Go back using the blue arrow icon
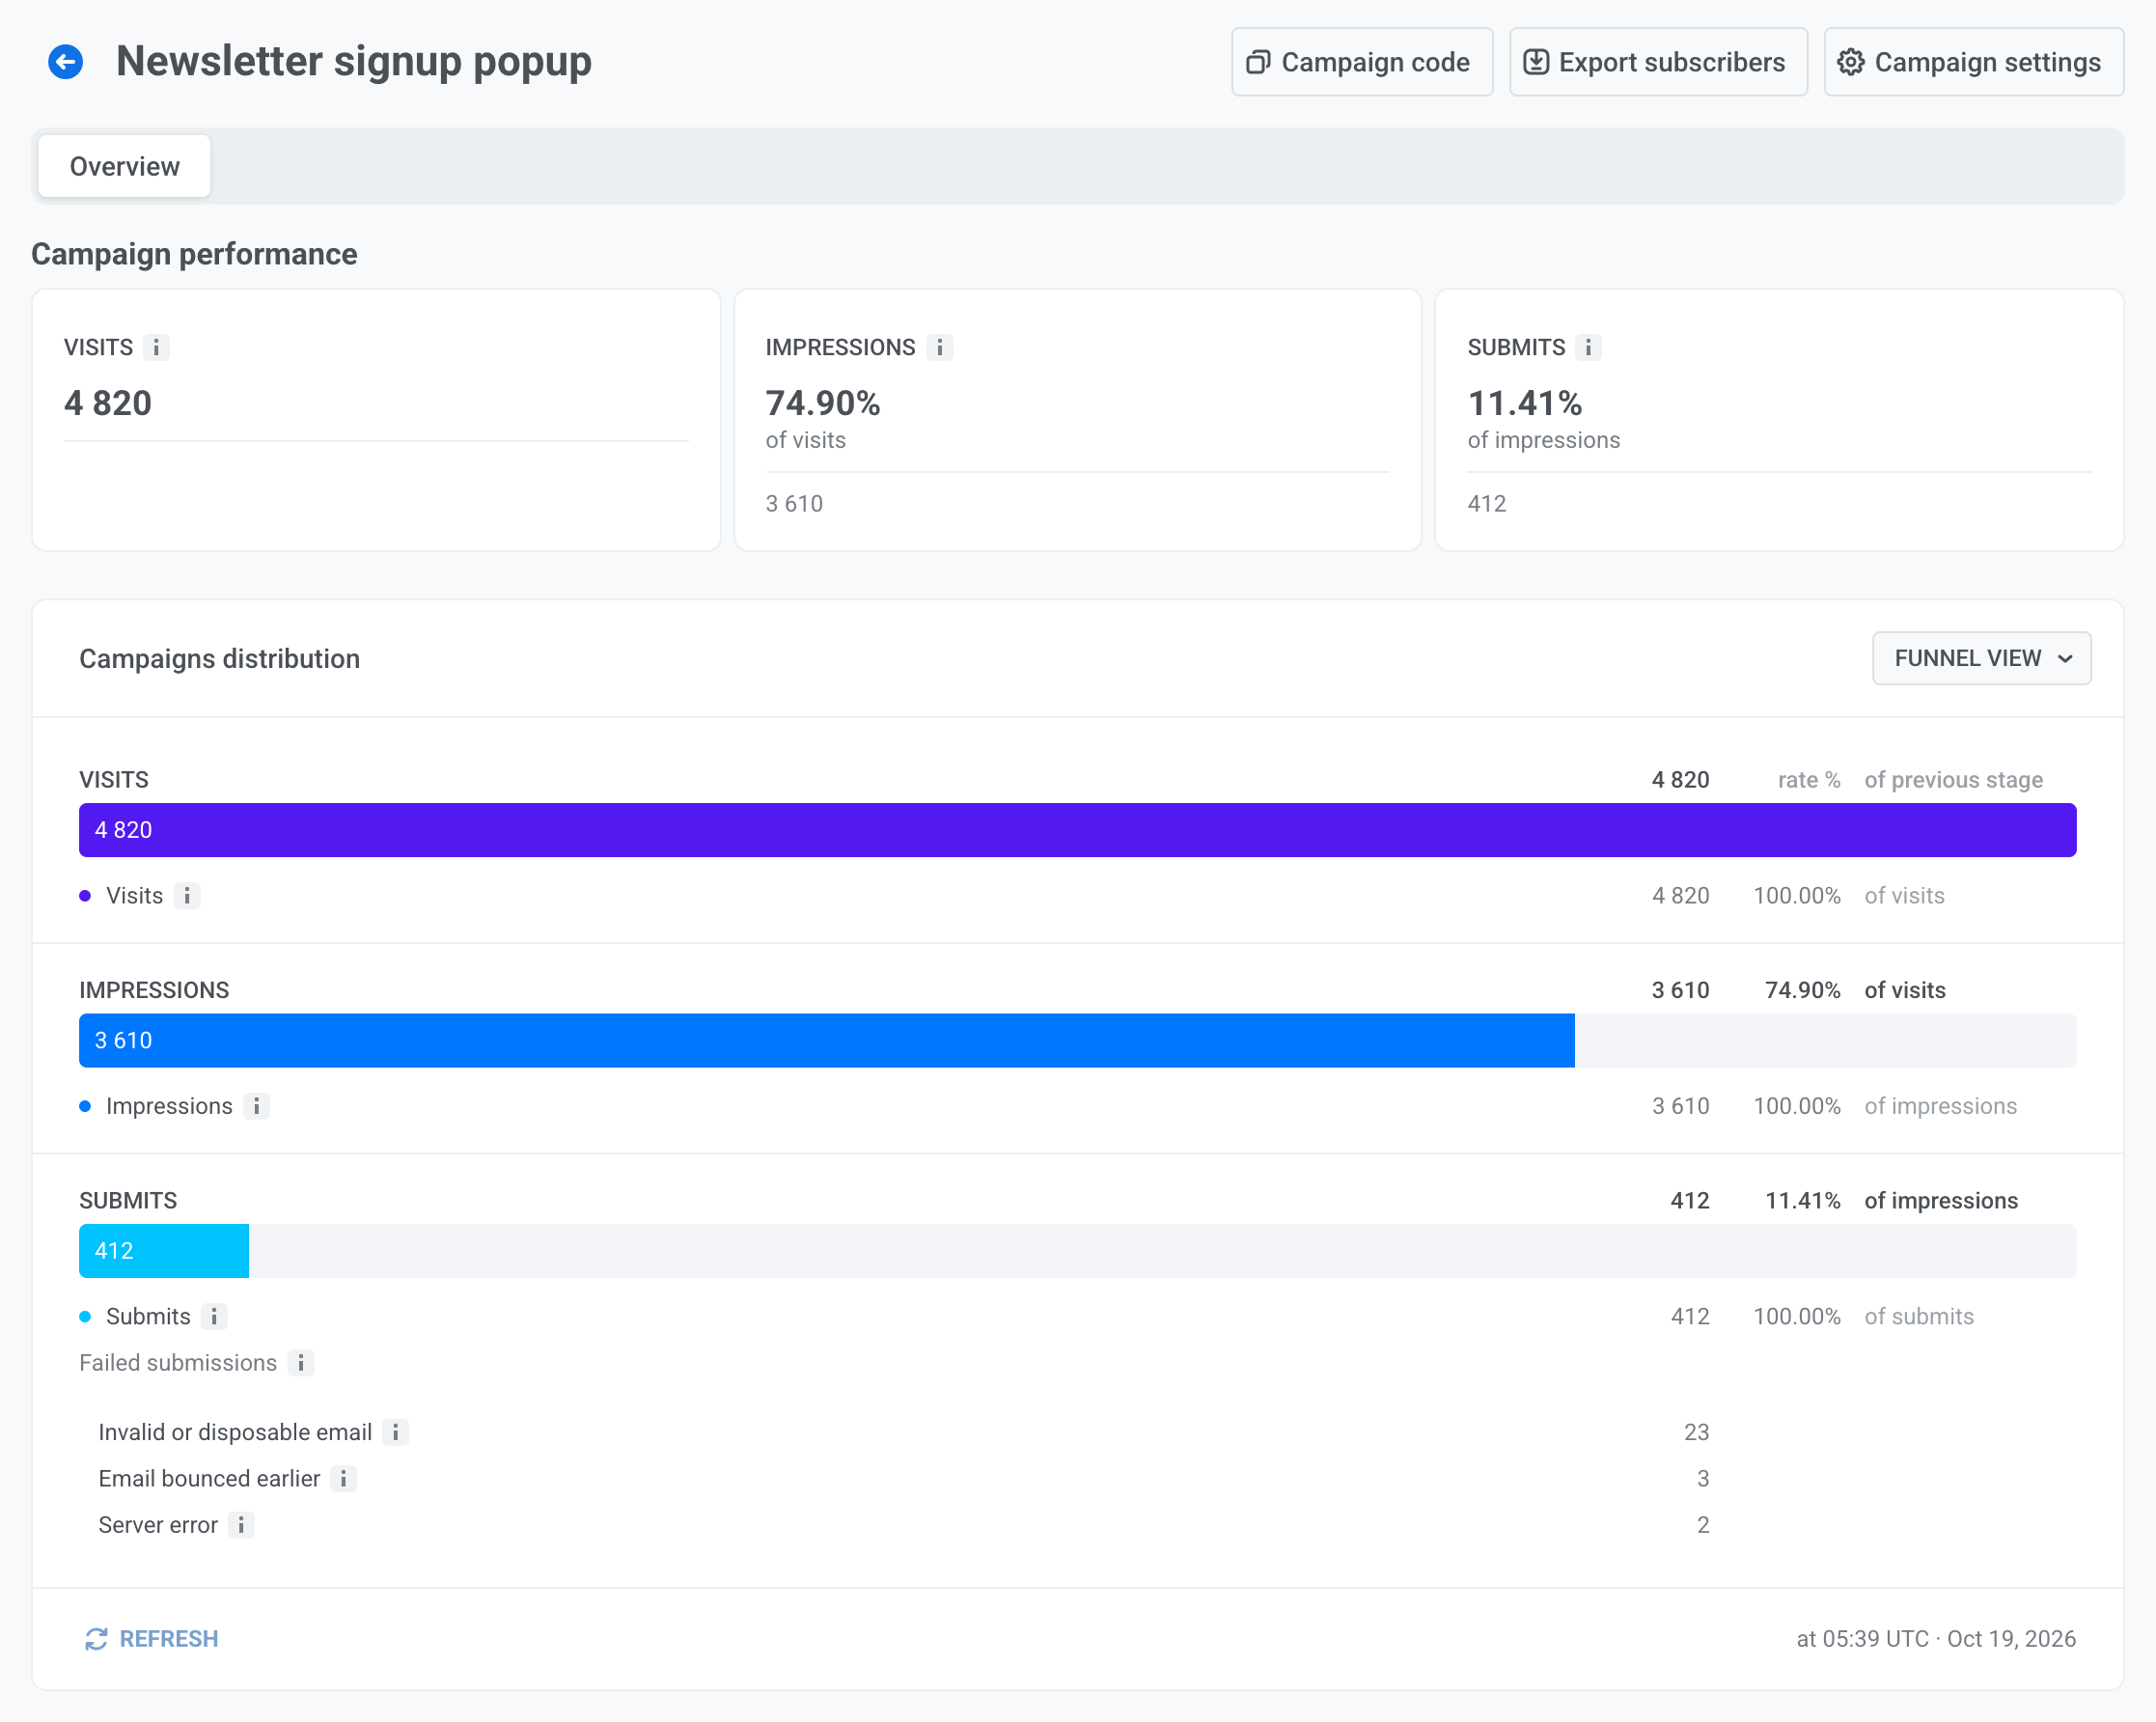The width and height of the screenshot is (2156, 1722). [x=65, y=62]
